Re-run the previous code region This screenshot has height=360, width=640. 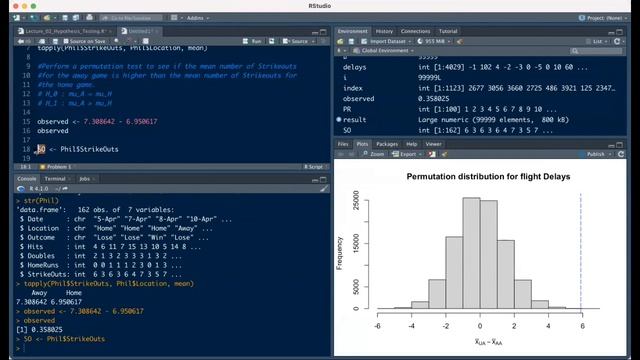(272, 41)
